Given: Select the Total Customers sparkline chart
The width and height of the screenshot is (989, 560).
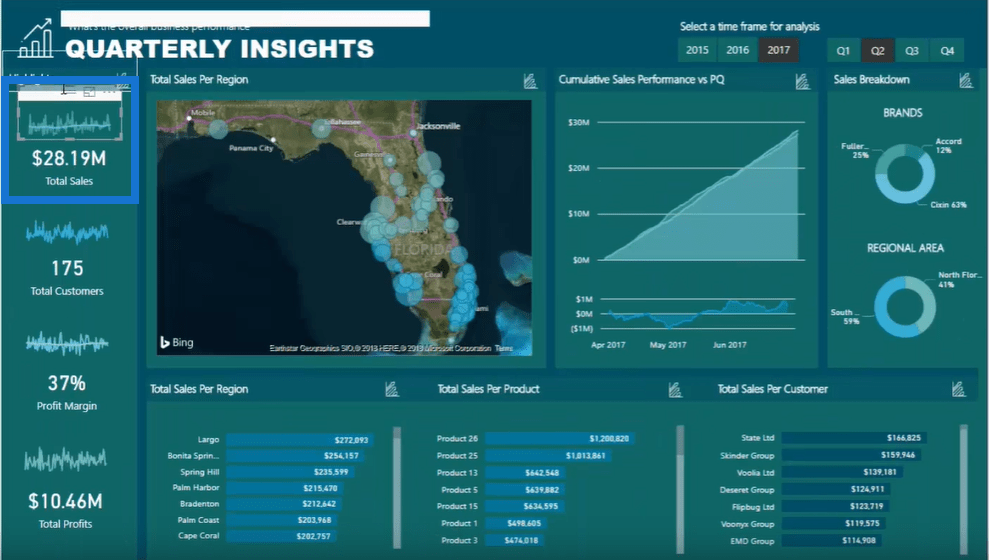Looking at the screenshot, I should coord(67,233).
